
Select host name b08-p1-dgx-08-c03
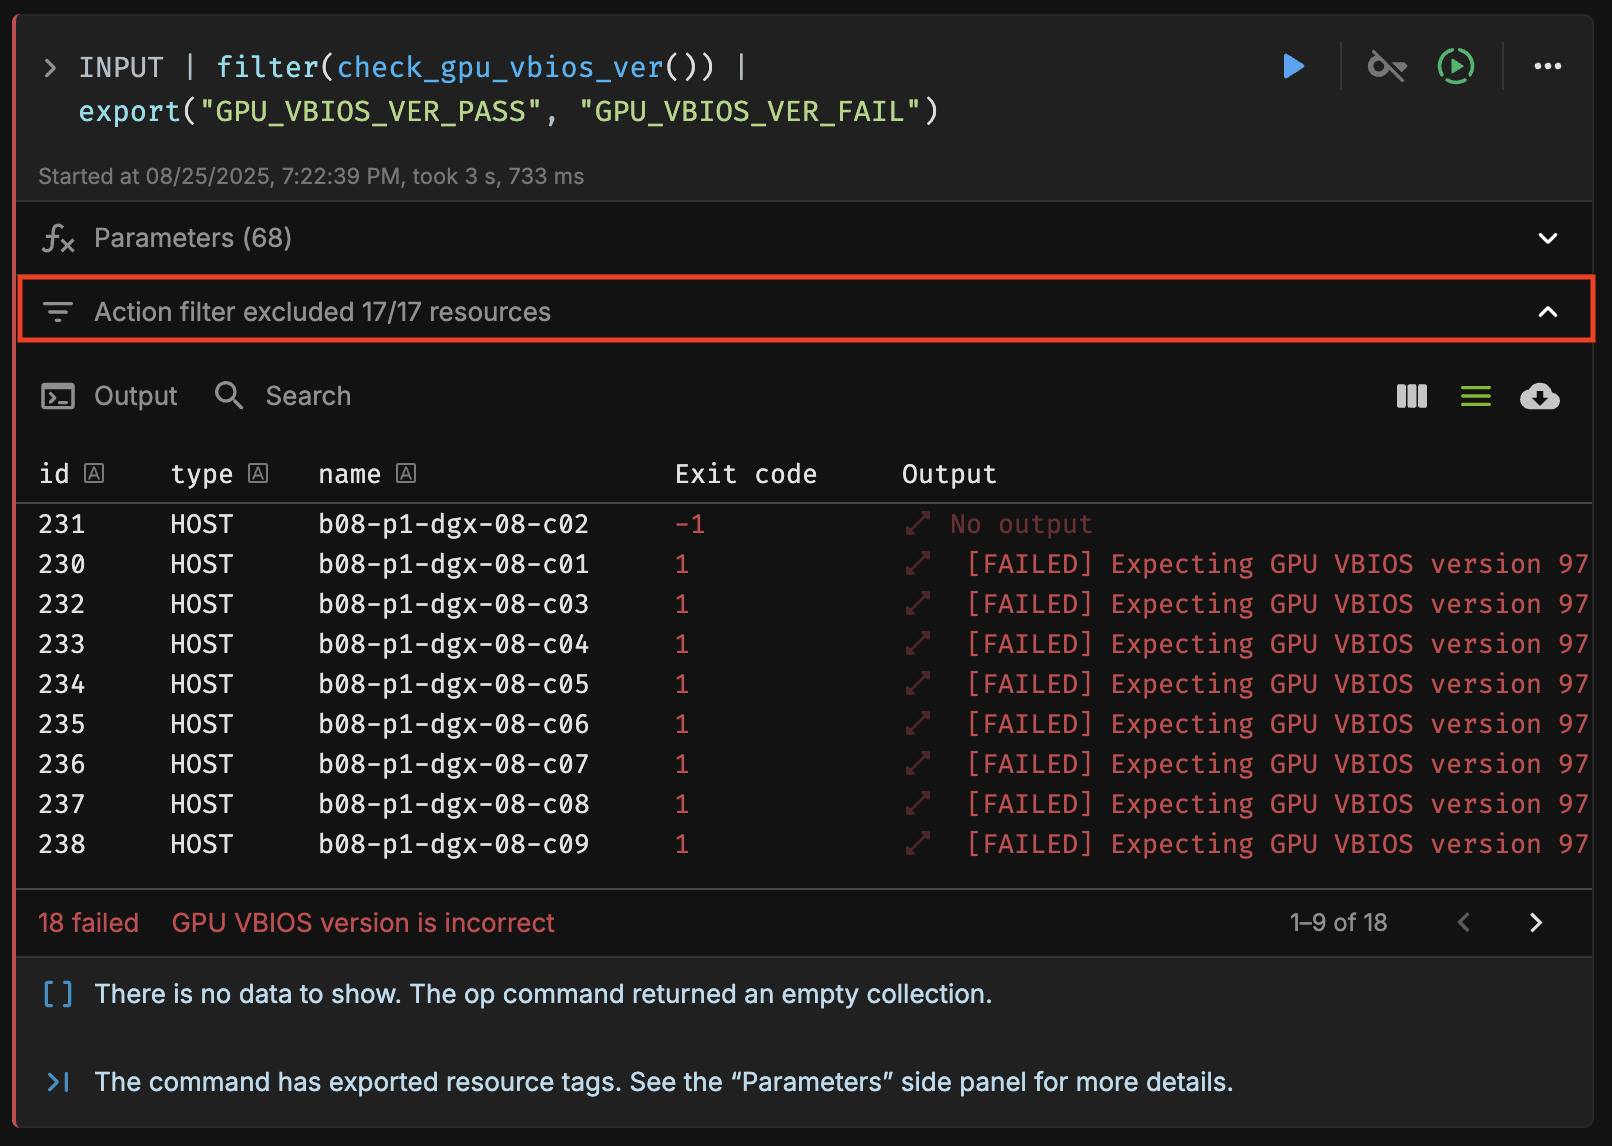(x=453, y=604)
